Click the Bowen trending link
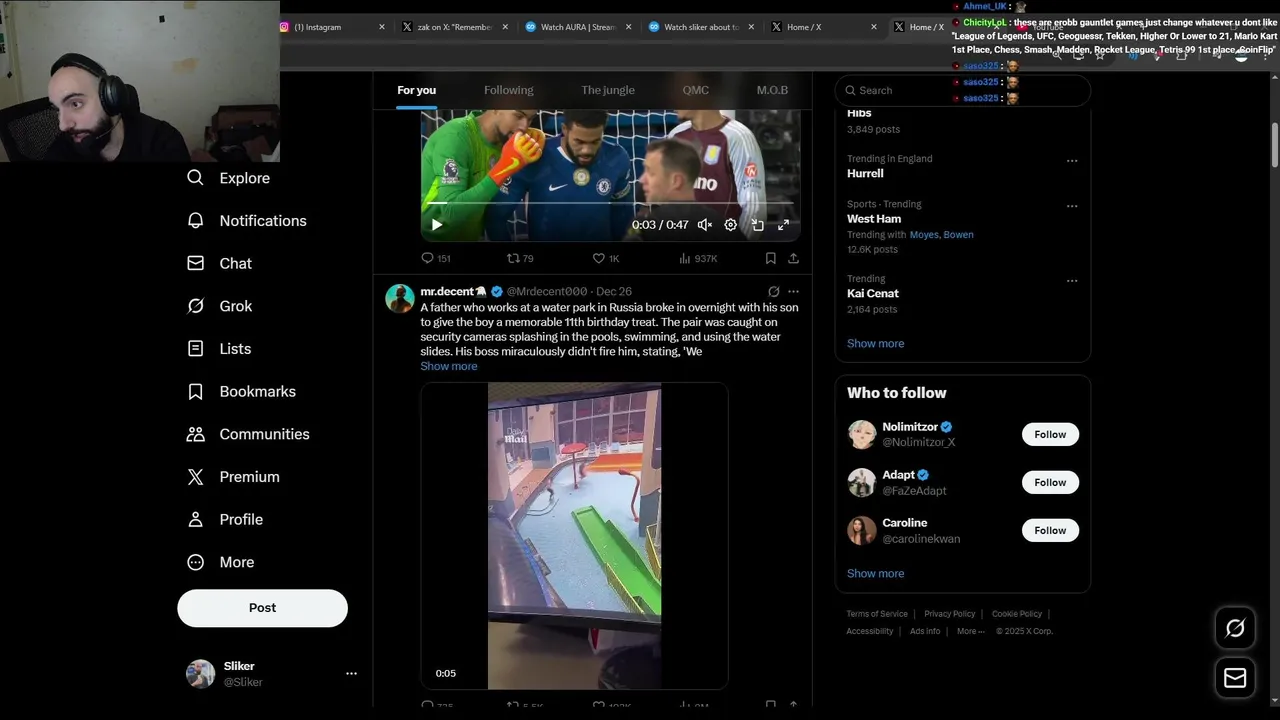The image size is (1280, 720). [x=958, y=235]
